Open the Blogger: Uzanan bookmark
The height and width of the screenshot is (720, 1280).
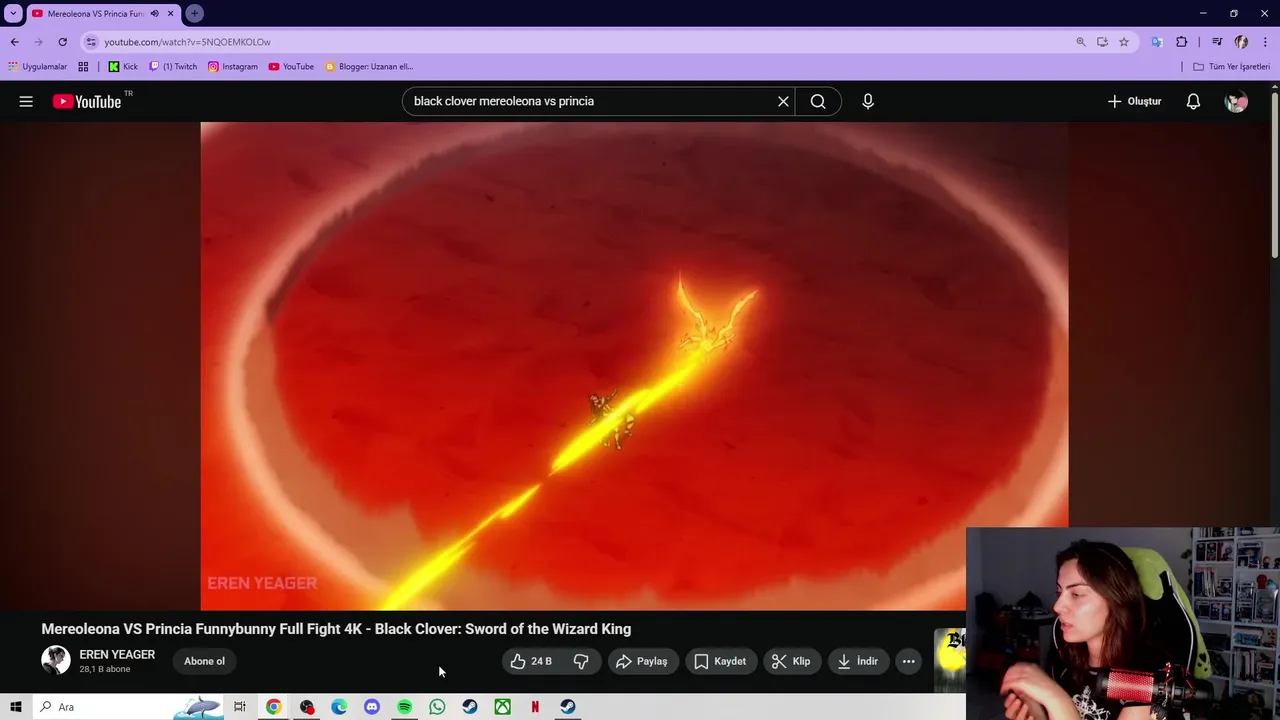tap(369, 67)
